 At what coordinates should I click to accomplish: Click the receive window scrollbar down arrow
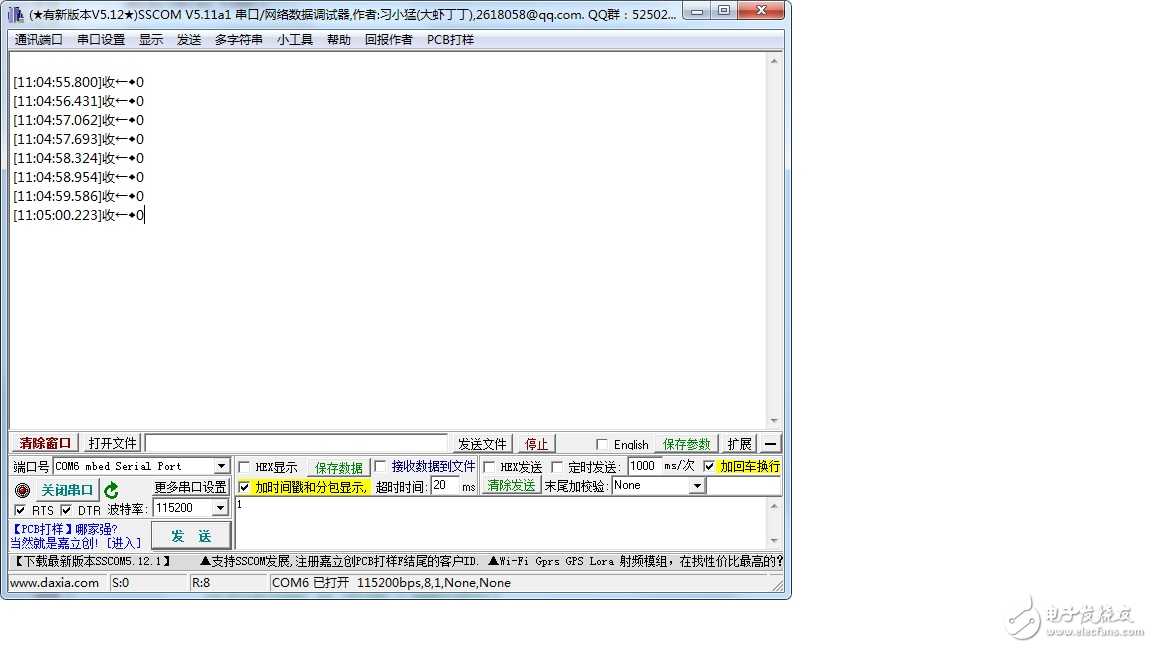tap(774, 421)
